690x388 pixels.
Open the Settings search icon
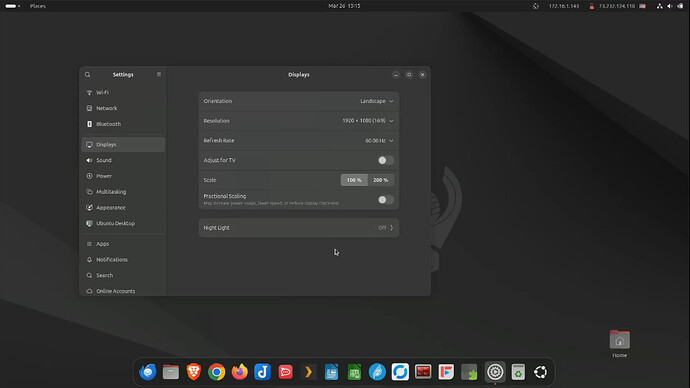click(88, 75)
